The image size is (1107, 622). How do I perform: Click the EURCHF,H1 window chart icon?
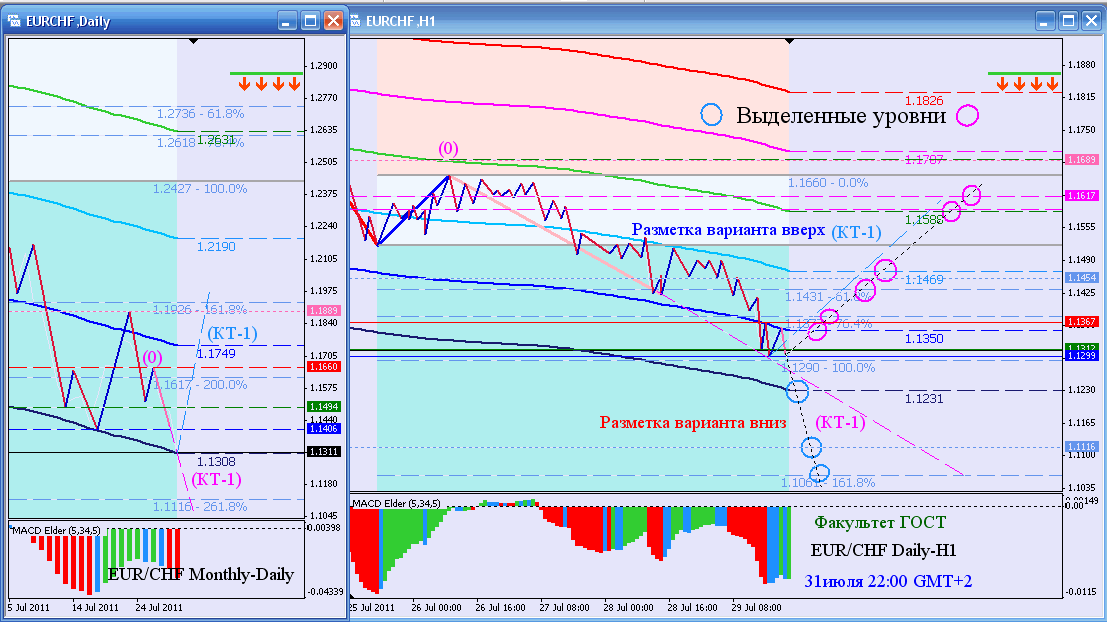356,21
